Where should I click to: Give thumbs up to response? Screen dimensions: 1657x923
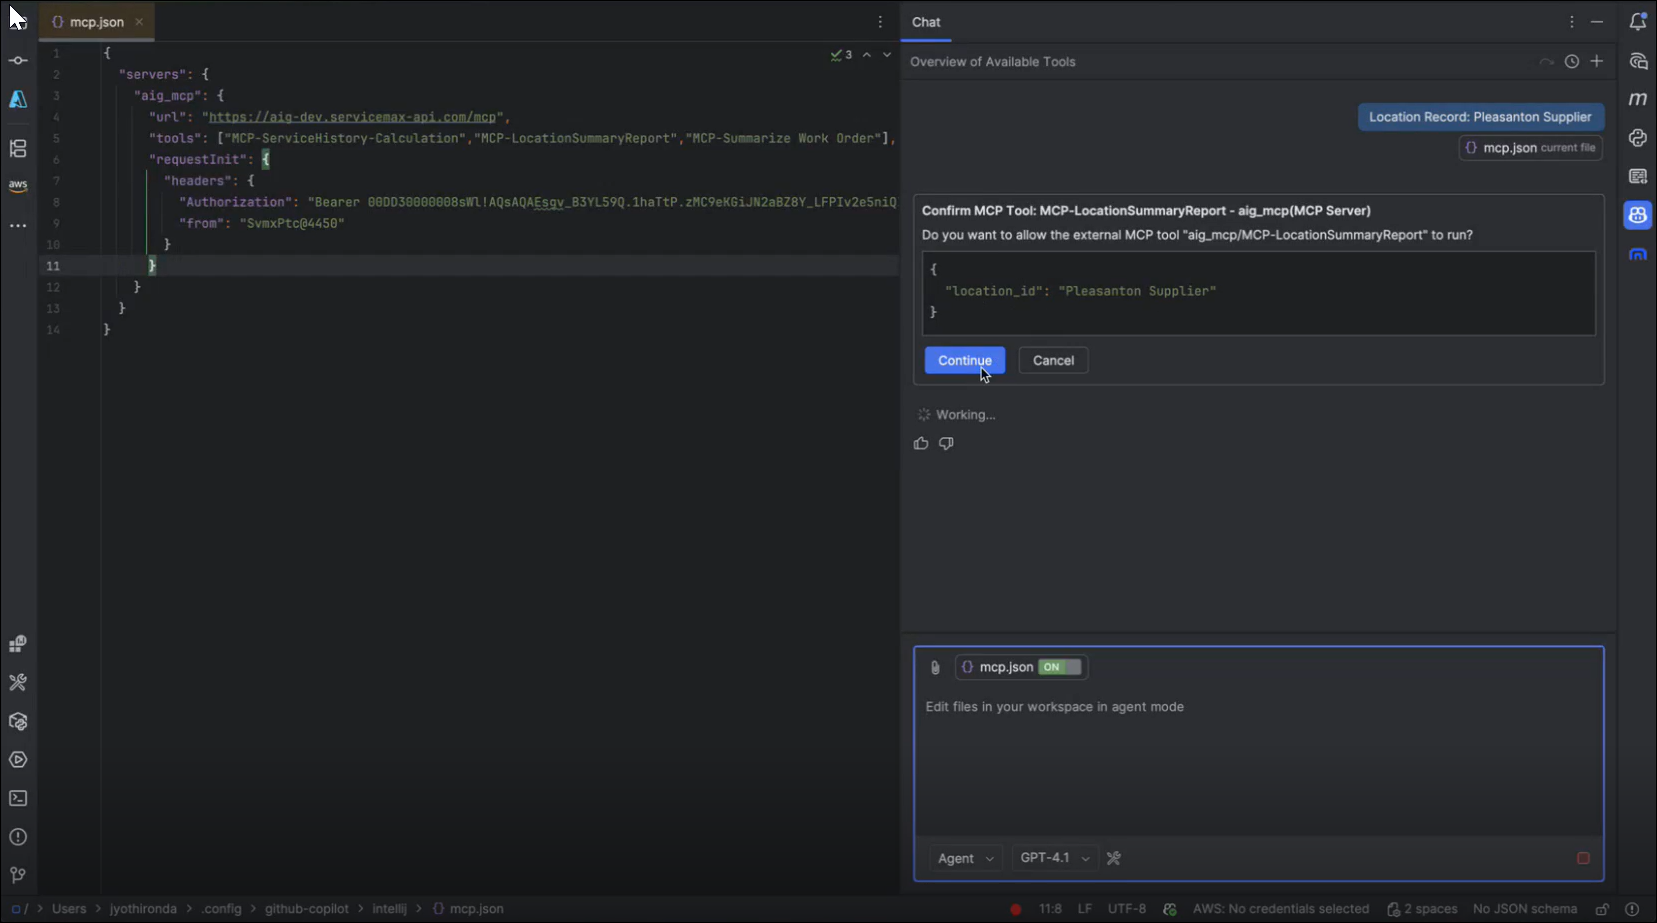click(x=921, y=443)
